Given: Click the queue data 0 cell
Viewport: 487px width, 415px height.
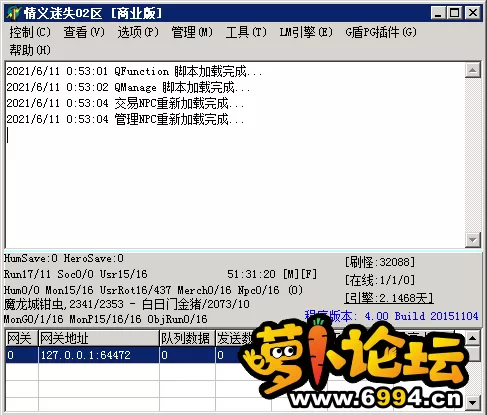Looking at the screenshot, I should (187, 355).
